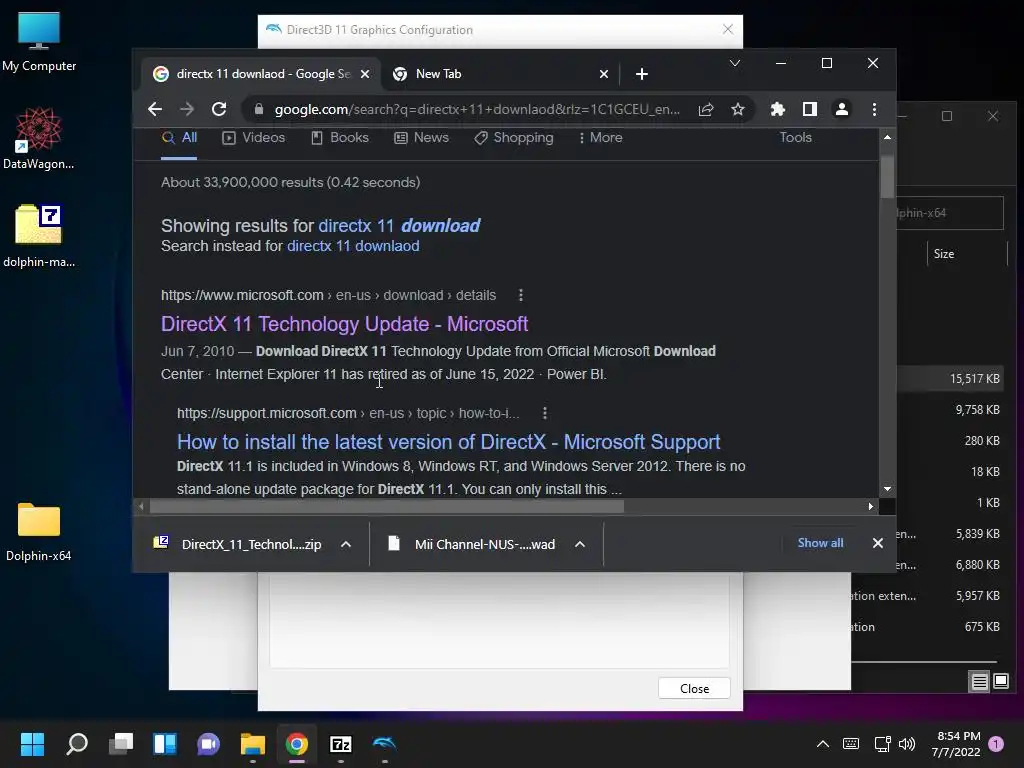
Task: Switch to Dolphin emulator in taskbar
Action: click(x=385, y=744)
